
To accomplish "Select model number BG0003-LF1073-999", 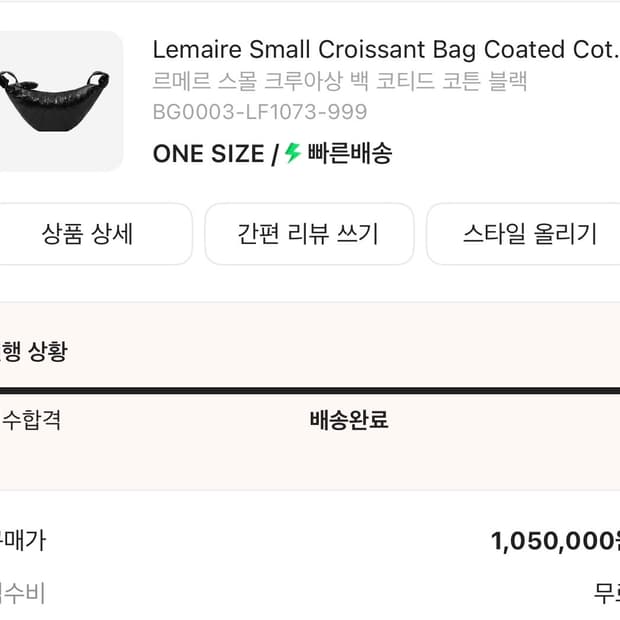I will click(260, 112).
